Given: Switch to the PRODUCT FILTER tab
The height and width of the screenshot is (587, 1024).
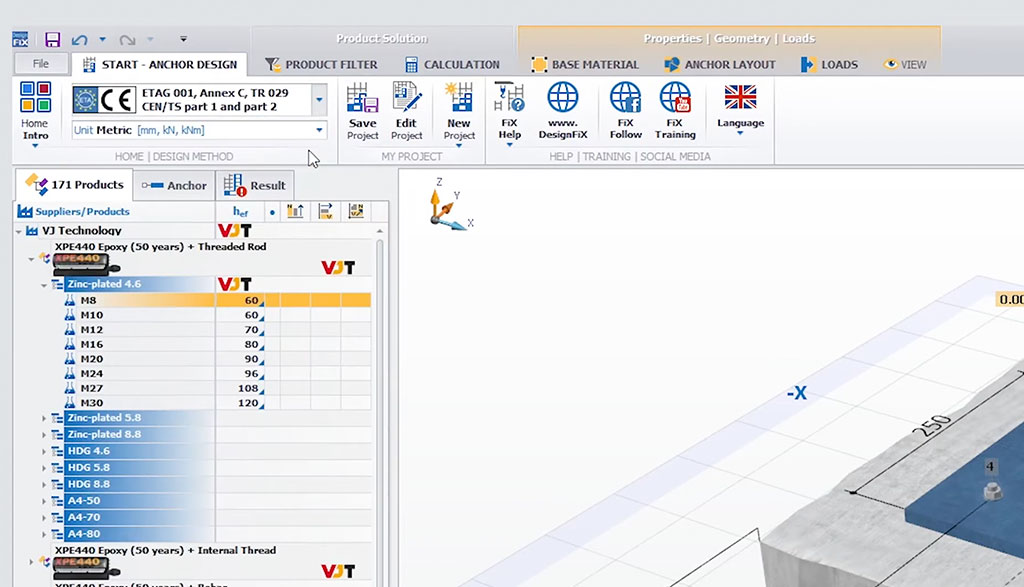Looking at the screenshot, I should pyautogui.click(x=321, y=65).
